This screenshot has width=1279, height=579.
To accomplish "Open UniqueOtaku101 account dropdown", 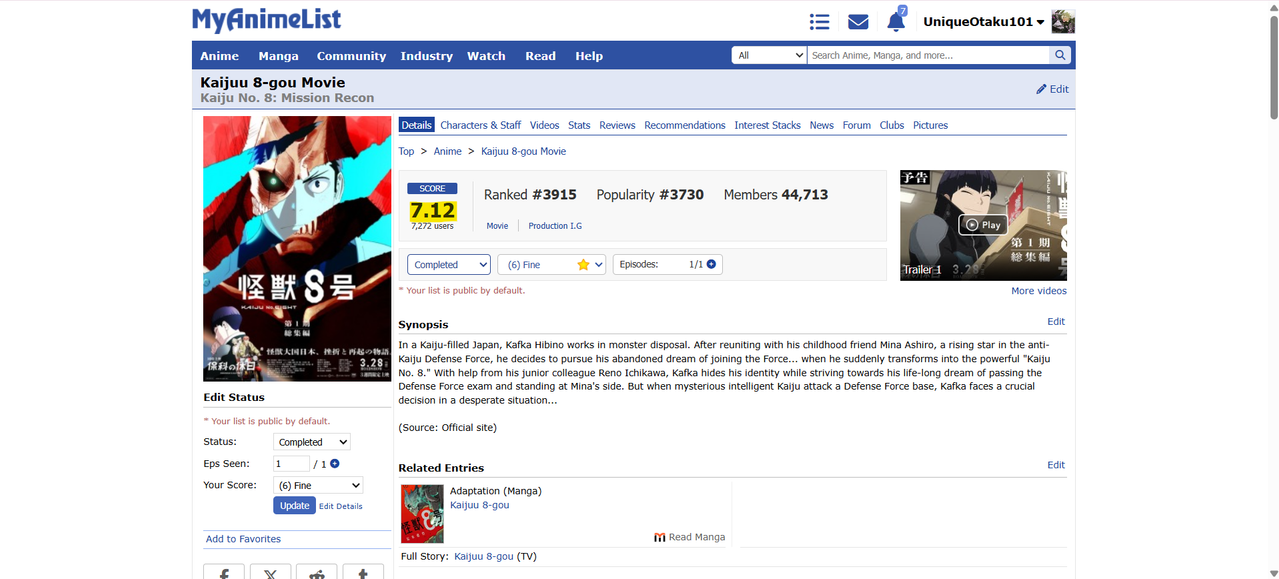I will click(984, 22).
